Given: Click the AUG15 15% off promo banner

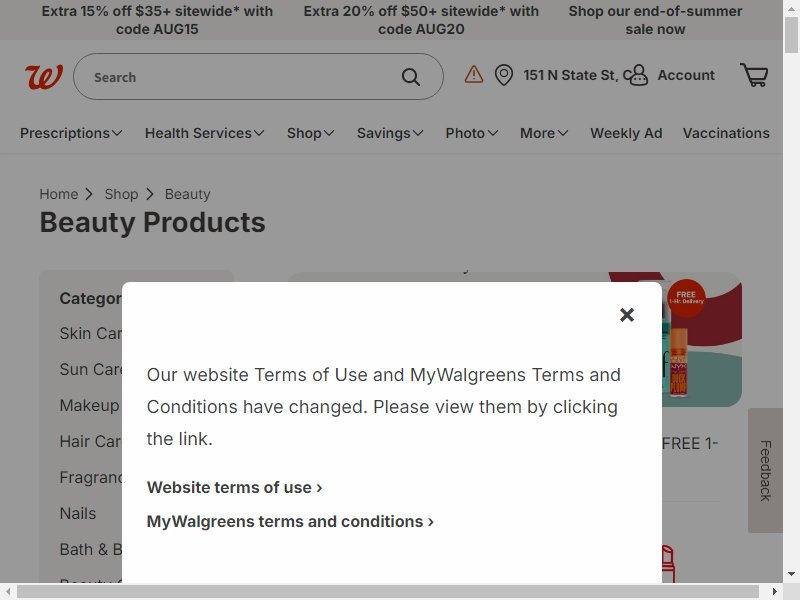Looking at the screenshot, I should tap(157, 20).
